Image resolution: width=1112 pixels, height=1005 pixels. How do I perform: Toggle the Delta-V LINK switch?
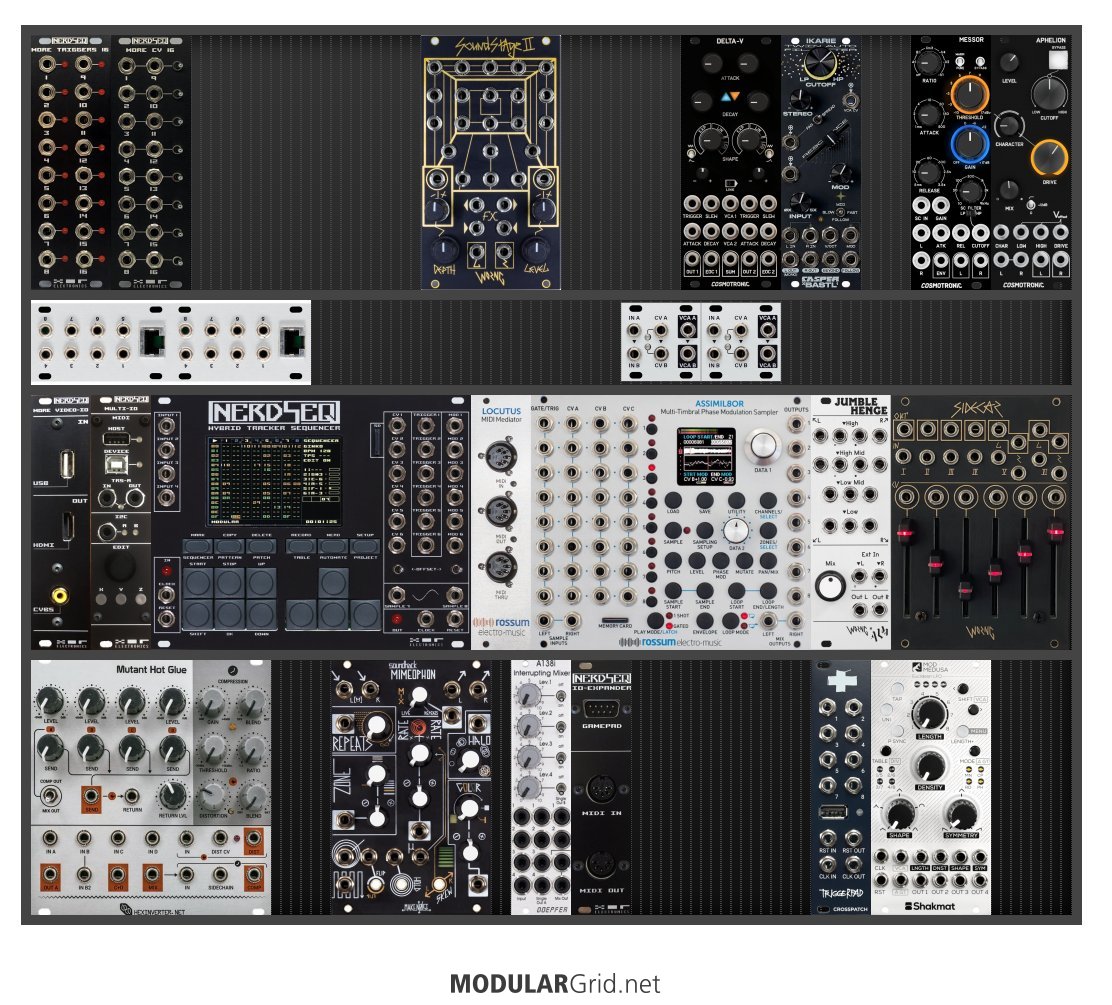[x=730, y=183]
